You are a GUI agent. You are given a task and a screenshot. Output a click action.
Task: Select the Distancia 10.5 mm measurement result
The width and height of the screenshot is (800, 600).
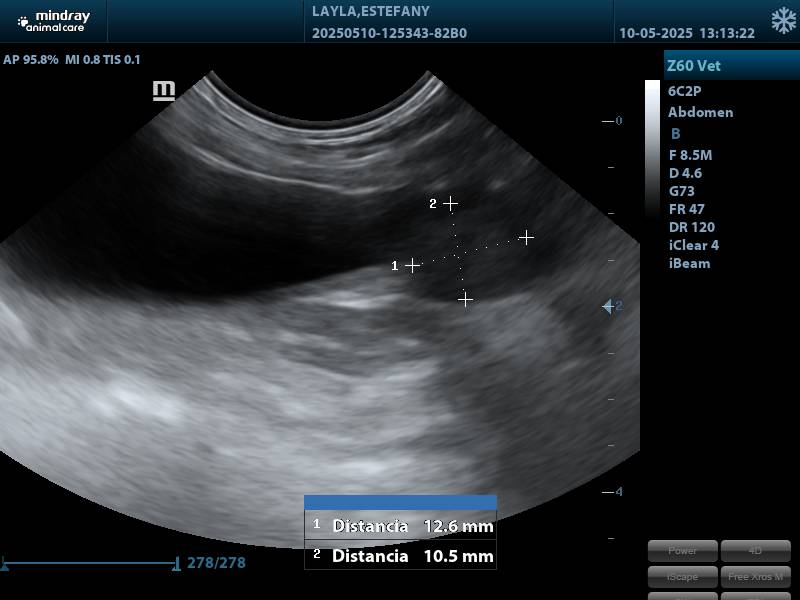click(x=400, y=556)
